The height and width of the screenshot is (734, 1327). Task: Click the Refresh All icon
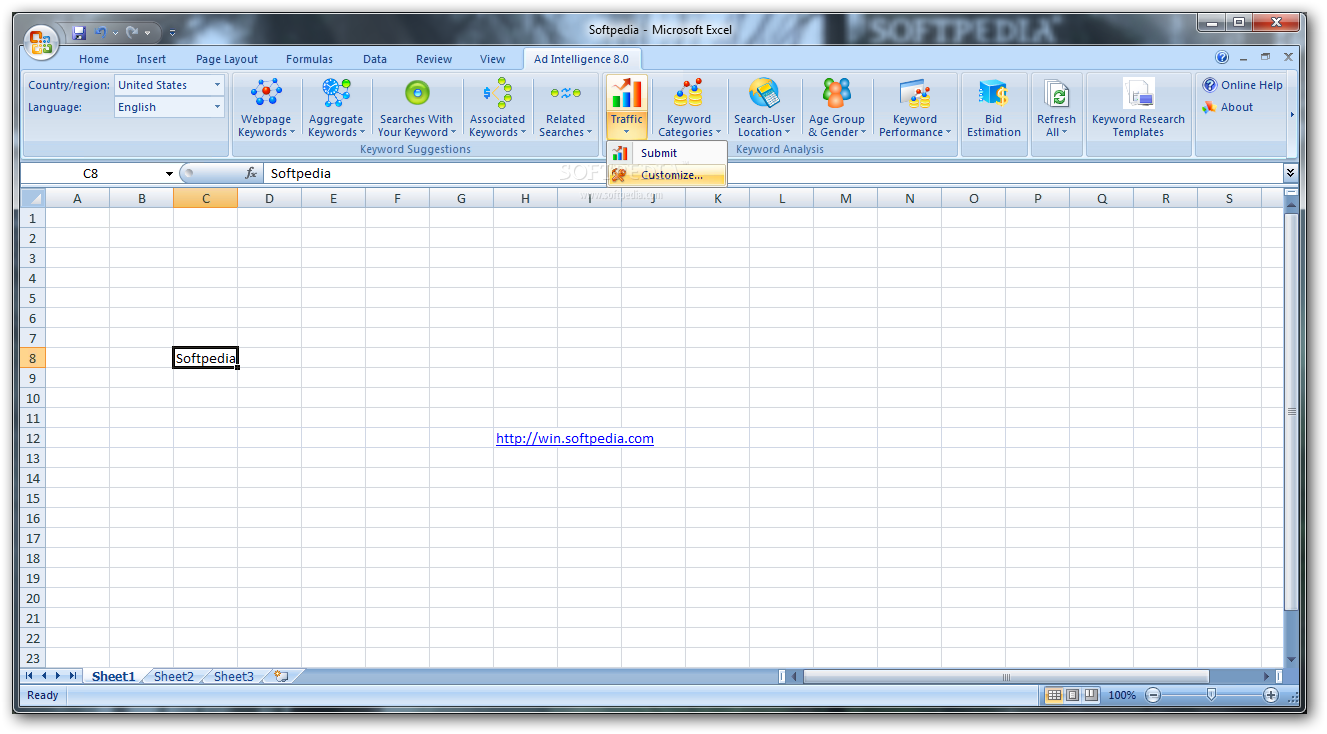pos(1056,93)
